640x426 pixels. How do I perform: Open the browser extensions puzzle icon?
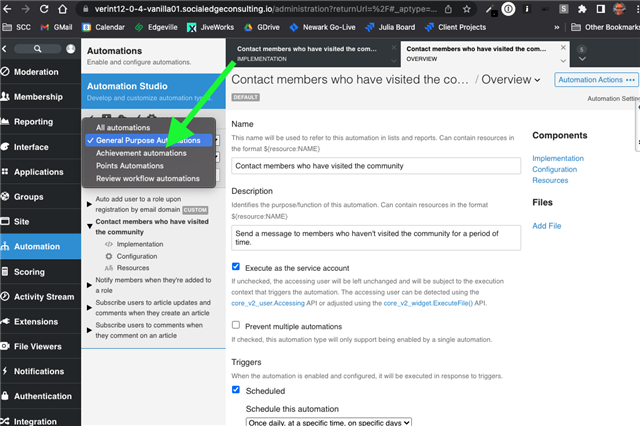tap(582, 9)
